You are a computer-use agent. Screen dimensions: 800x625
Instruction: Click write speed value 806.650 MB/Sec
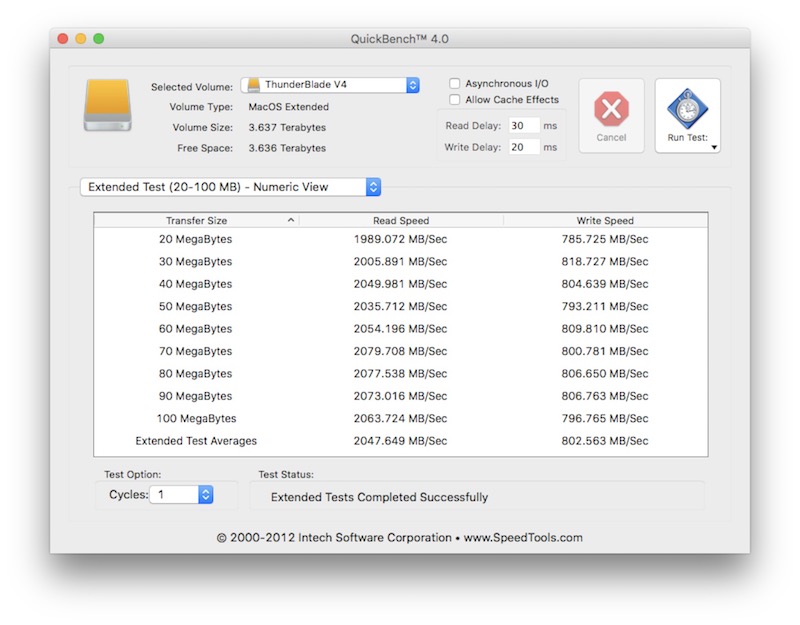pyautogui.click(x=605, y=373)
